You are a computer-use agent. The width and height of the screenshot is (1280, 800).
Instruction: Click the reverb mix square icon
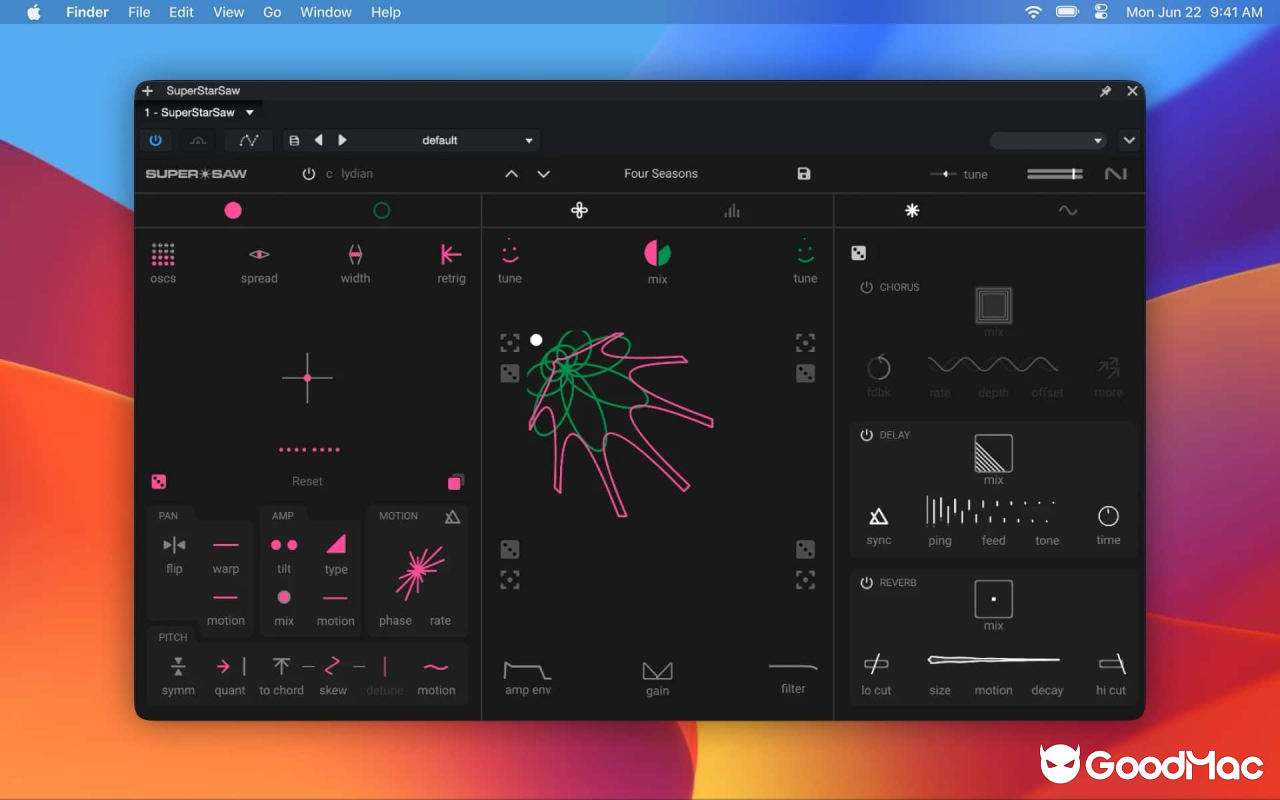[x=993, y=599]
